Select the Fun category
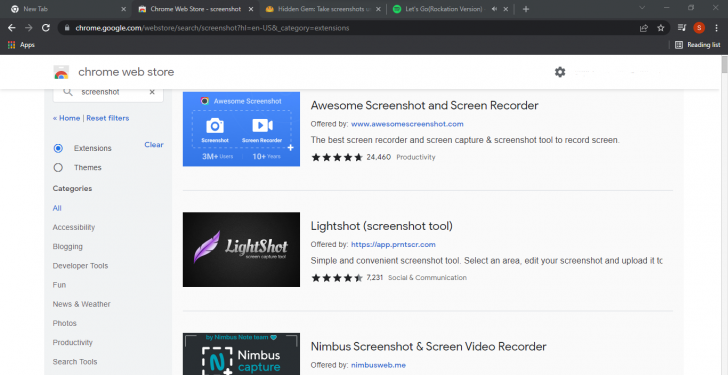The width and height of the screenshot is (728, 375). (x=59, y=285)
